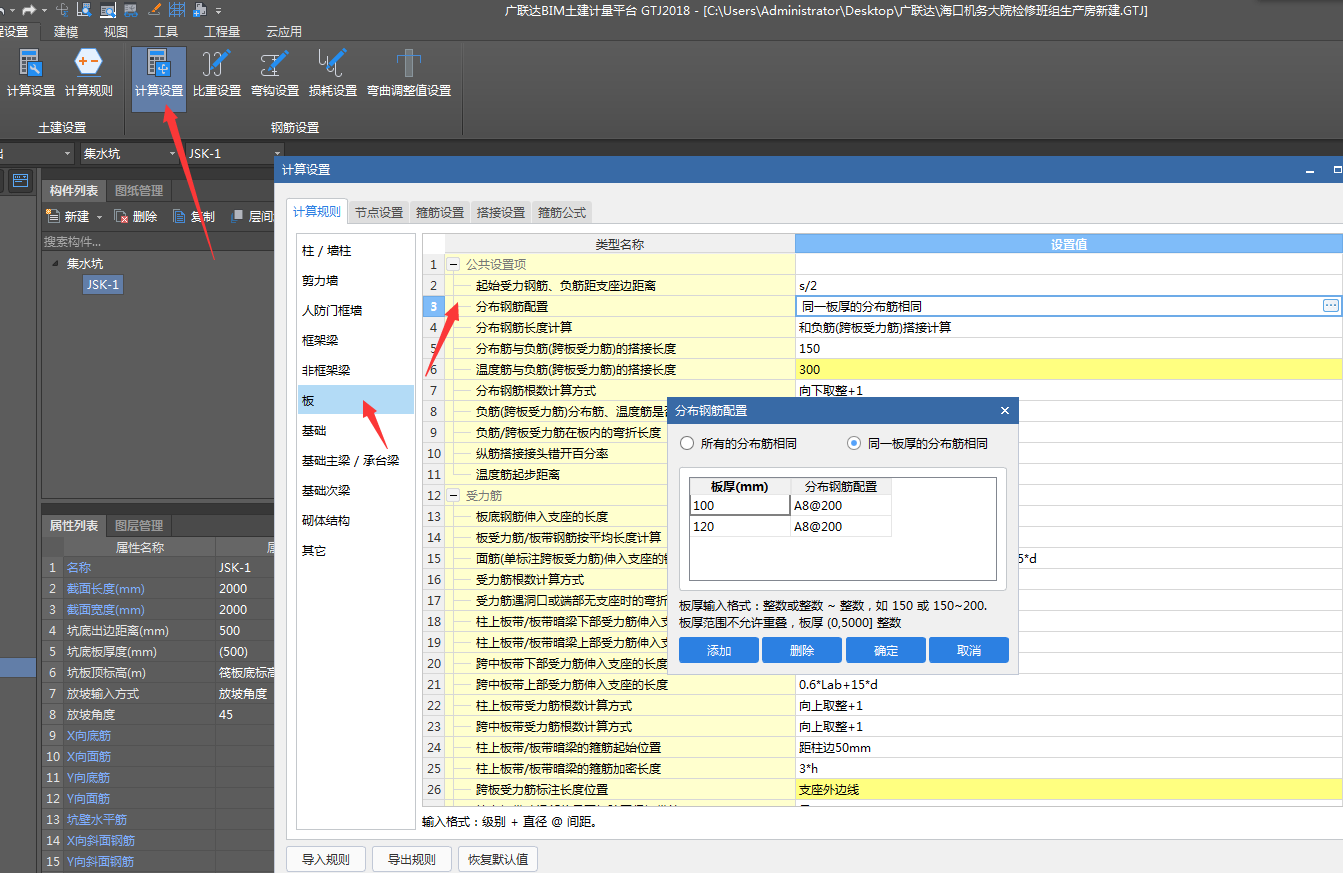The height and width of the screenshot is (873, 1343).
Task: Click 删除 button in 分布钢筋配置 dialog
Action: 802,650
